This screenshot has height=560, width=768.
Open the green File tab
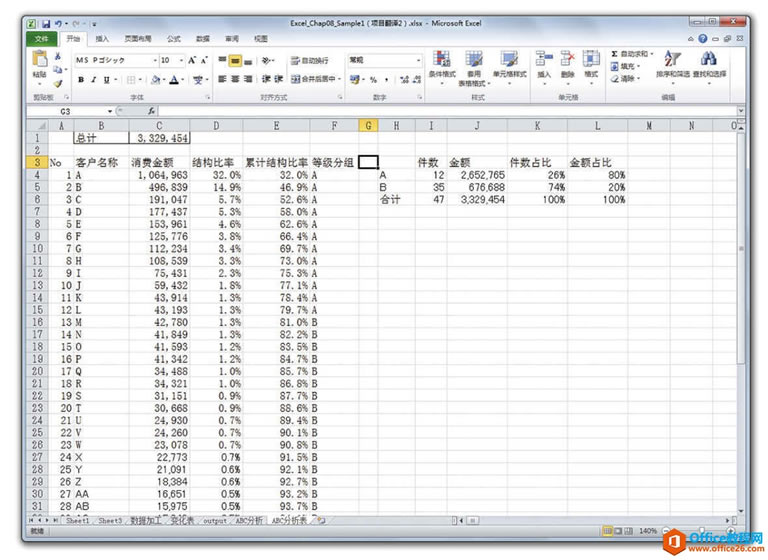pos(42,39)
